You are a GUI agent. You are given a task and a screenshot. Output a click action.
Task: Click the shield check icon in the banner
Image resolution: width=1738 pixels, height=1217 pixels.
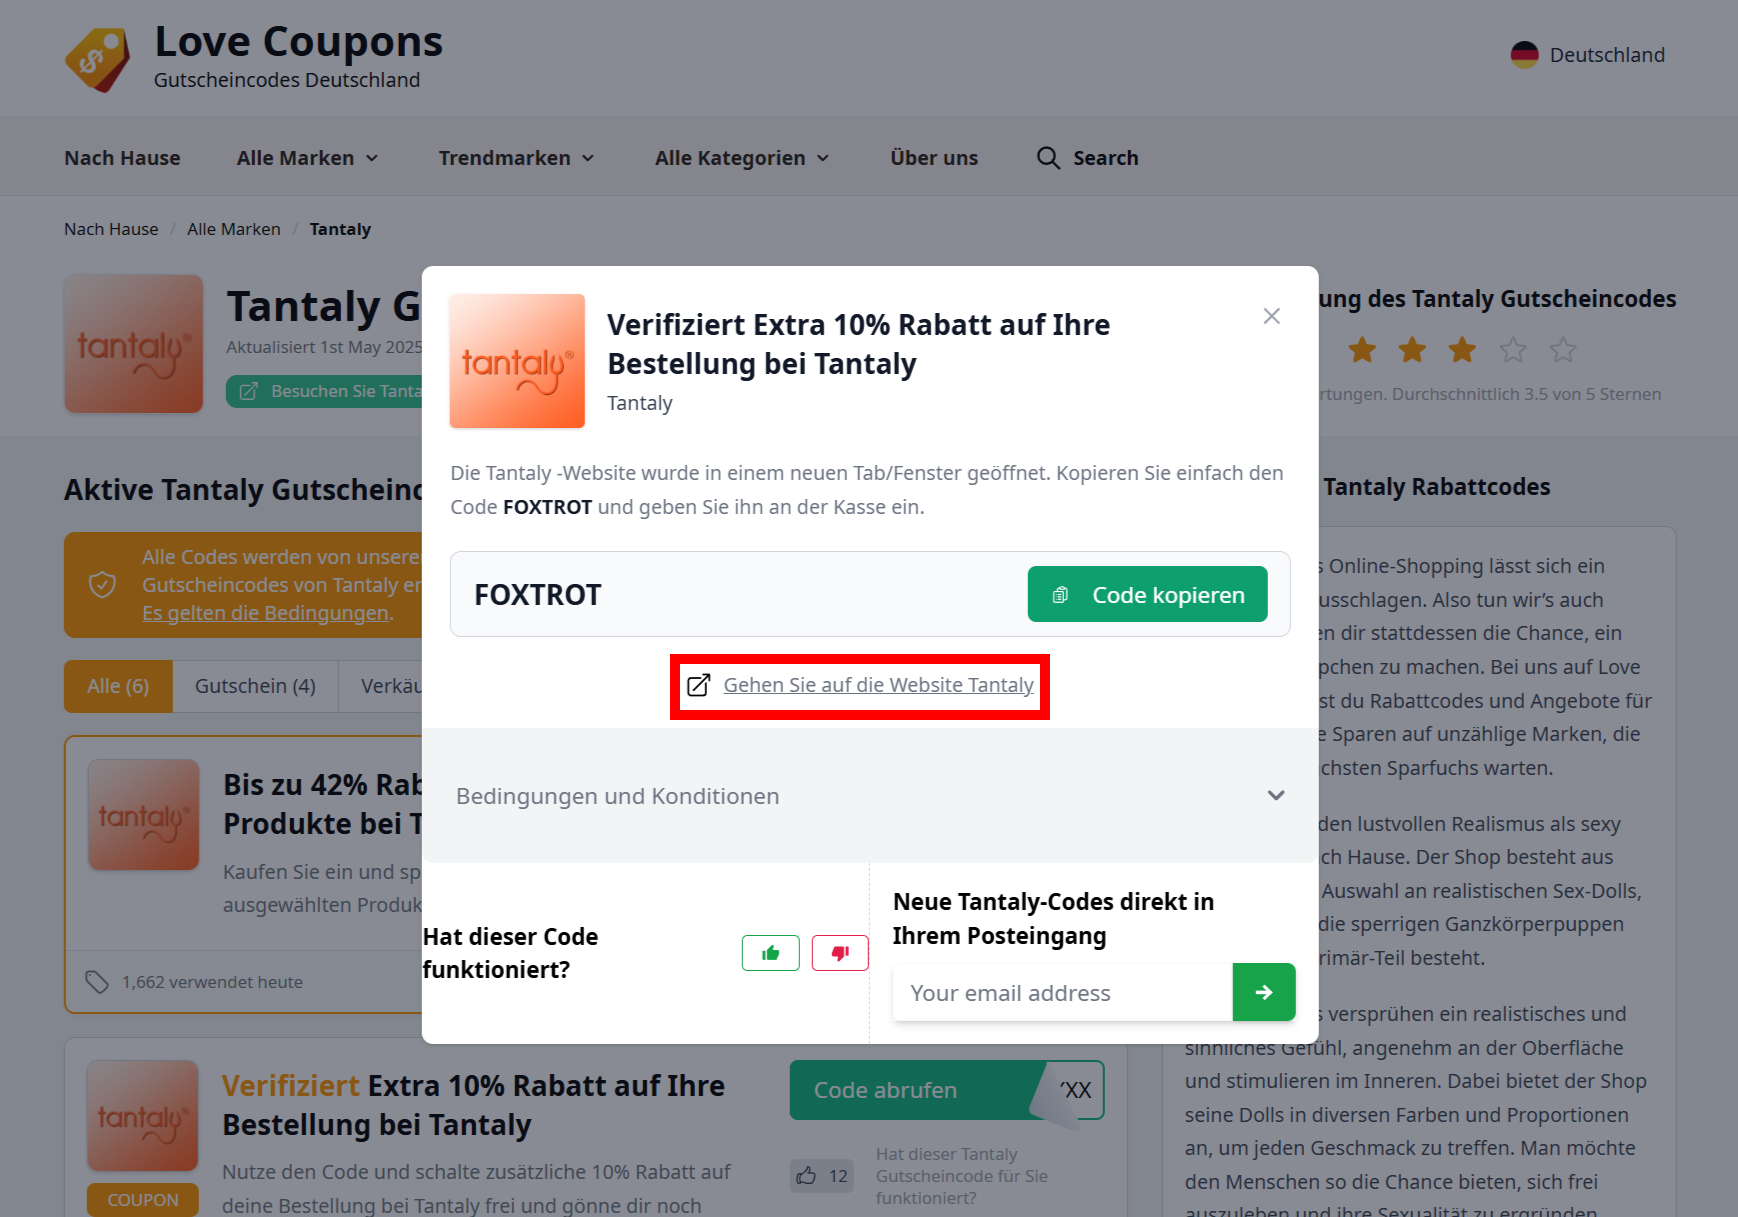tap(102, 585)
